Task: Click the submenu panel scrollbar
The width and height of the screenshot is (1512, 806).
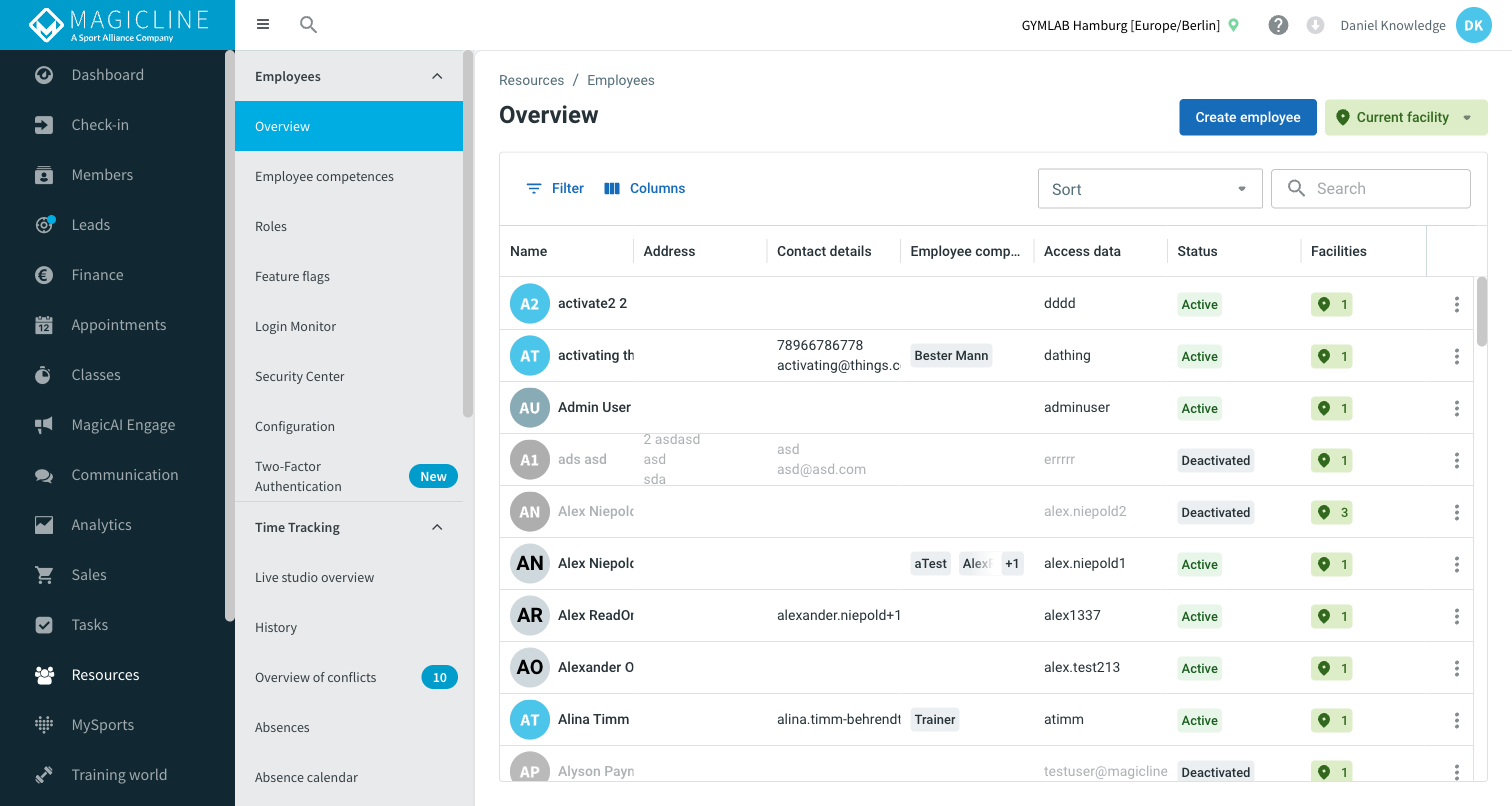Action: point(468,234)
